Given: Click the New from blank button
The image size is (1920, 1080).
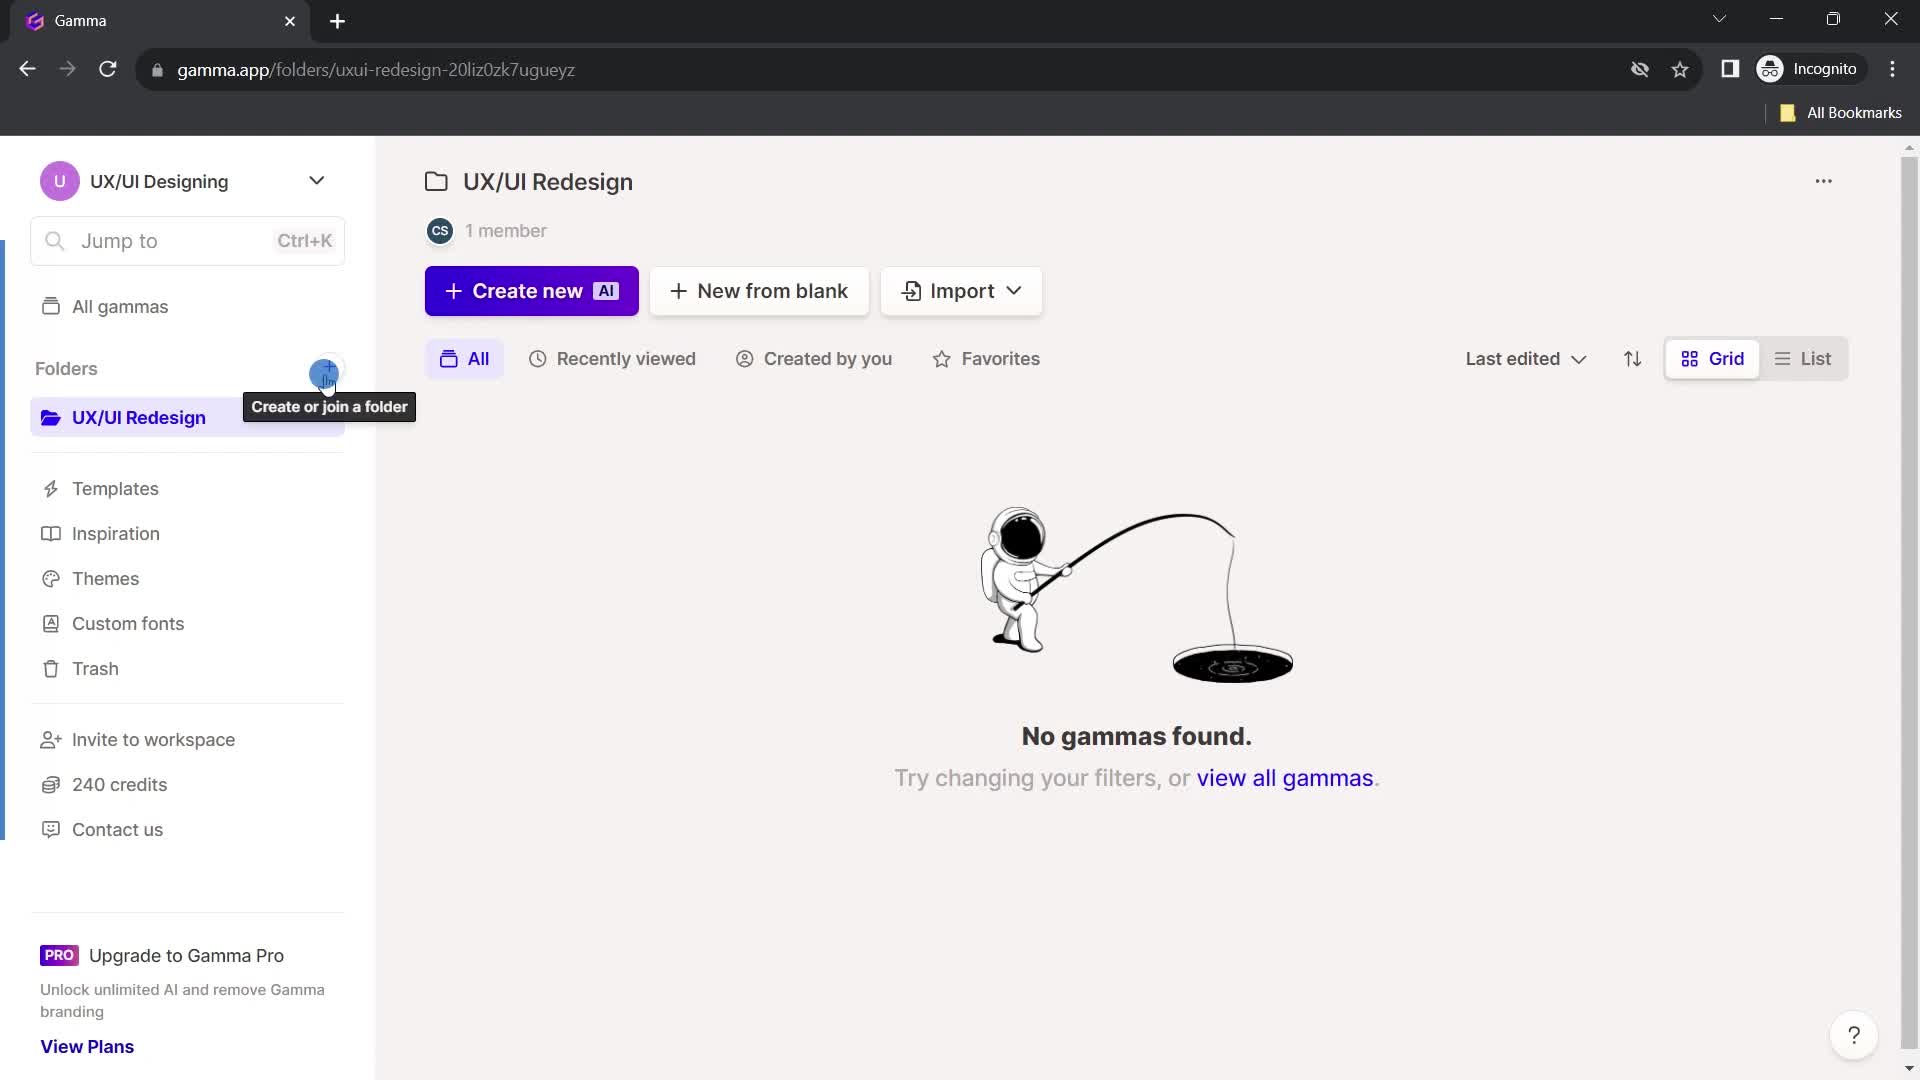Looking at the screenshot, I should [760, 290].
